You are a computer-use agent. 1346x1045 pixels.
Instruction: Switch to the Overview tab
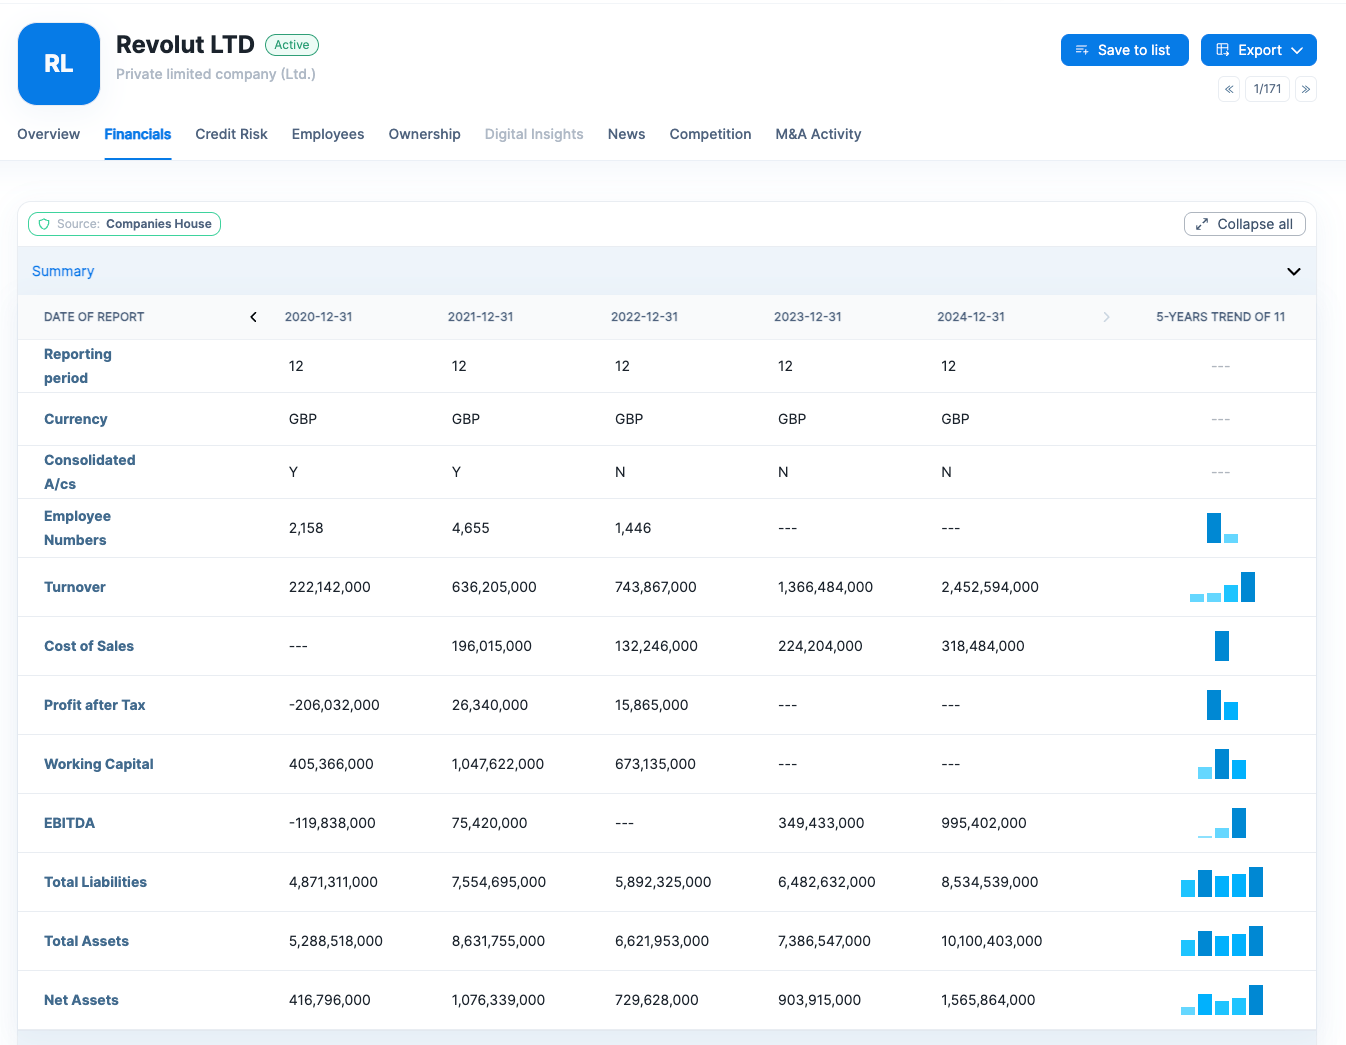click(49, 134)
